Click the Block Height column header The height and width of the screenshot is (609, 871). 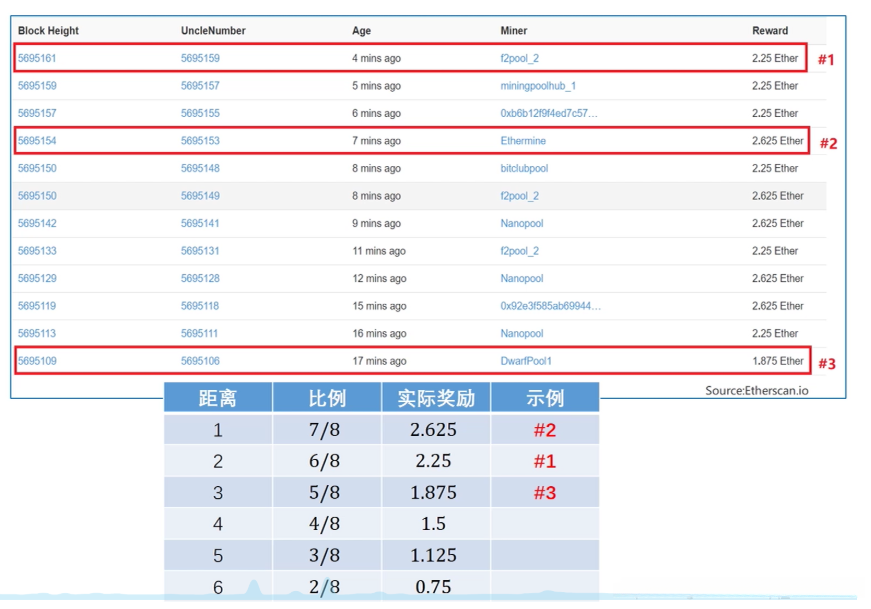tap(48, 31)
